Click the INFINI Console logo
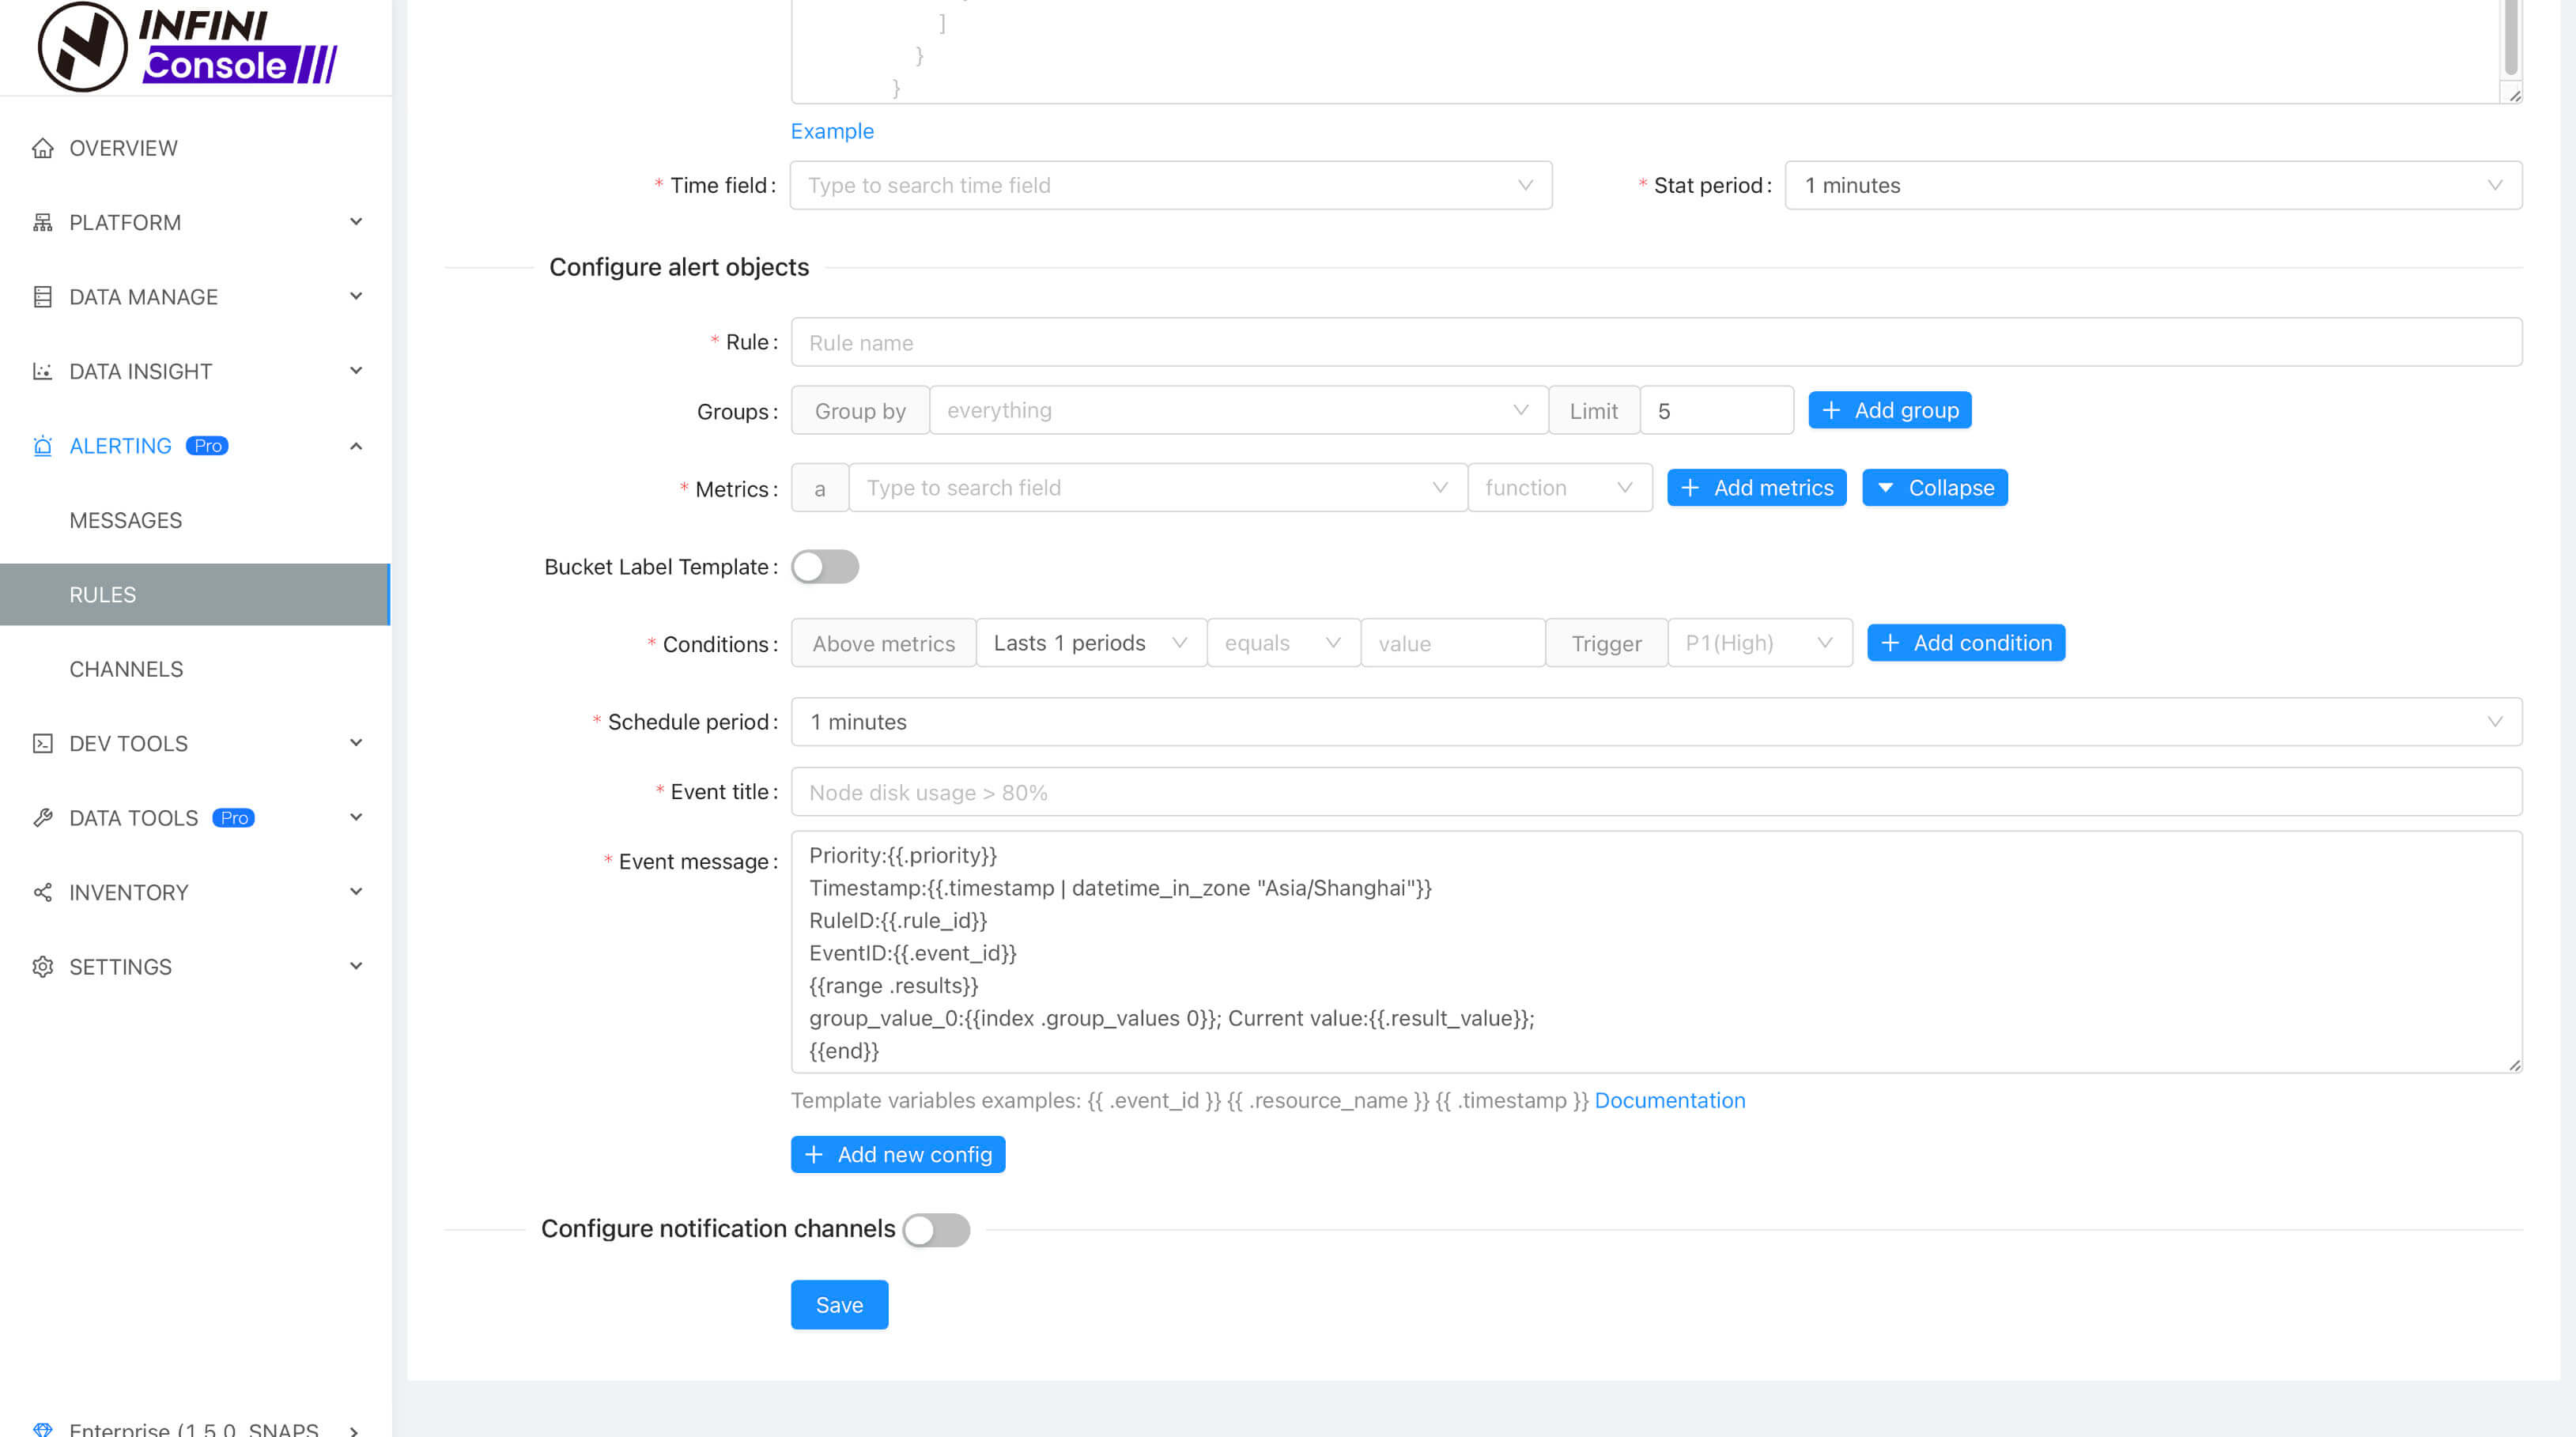The image size is (2576, 1437). point(188,46)
